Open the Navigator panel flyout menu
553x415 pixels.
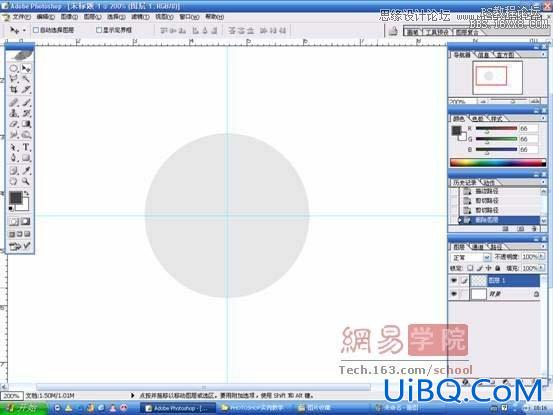[543, 55]
